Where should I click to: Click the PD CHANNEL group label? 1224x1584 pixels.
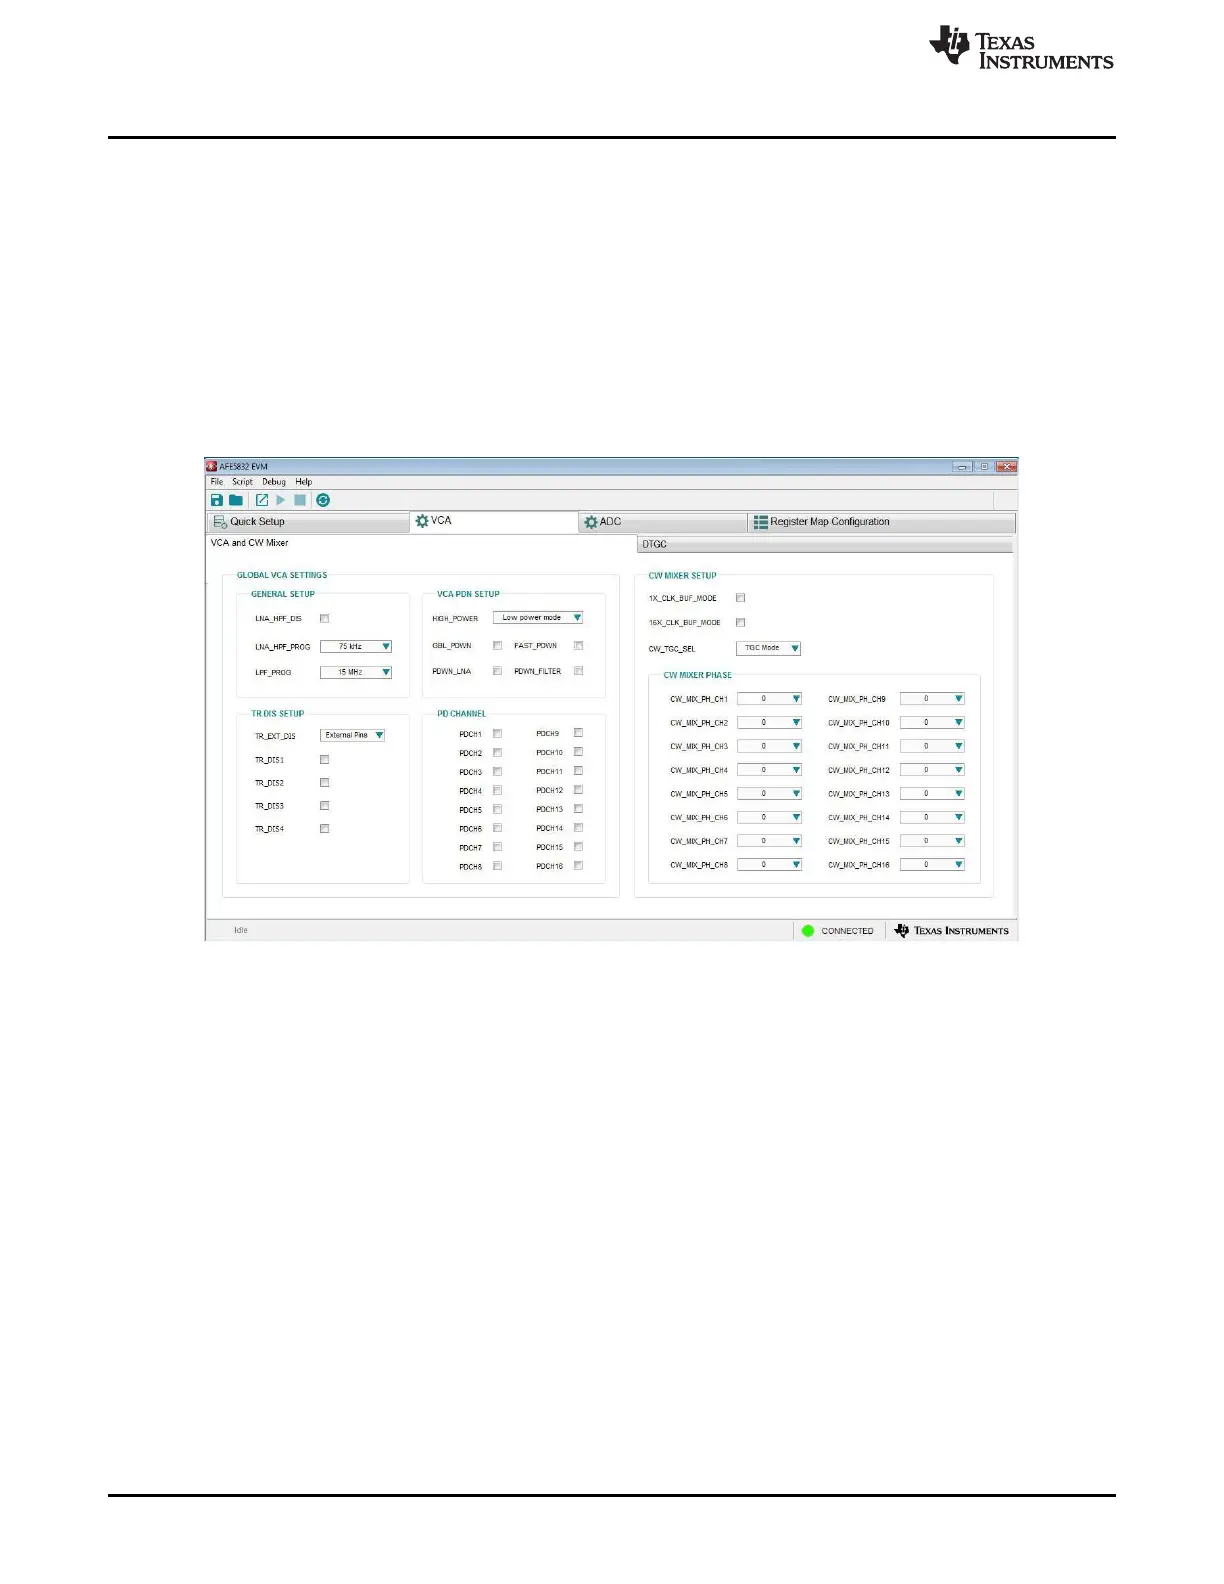click(462, 714)
